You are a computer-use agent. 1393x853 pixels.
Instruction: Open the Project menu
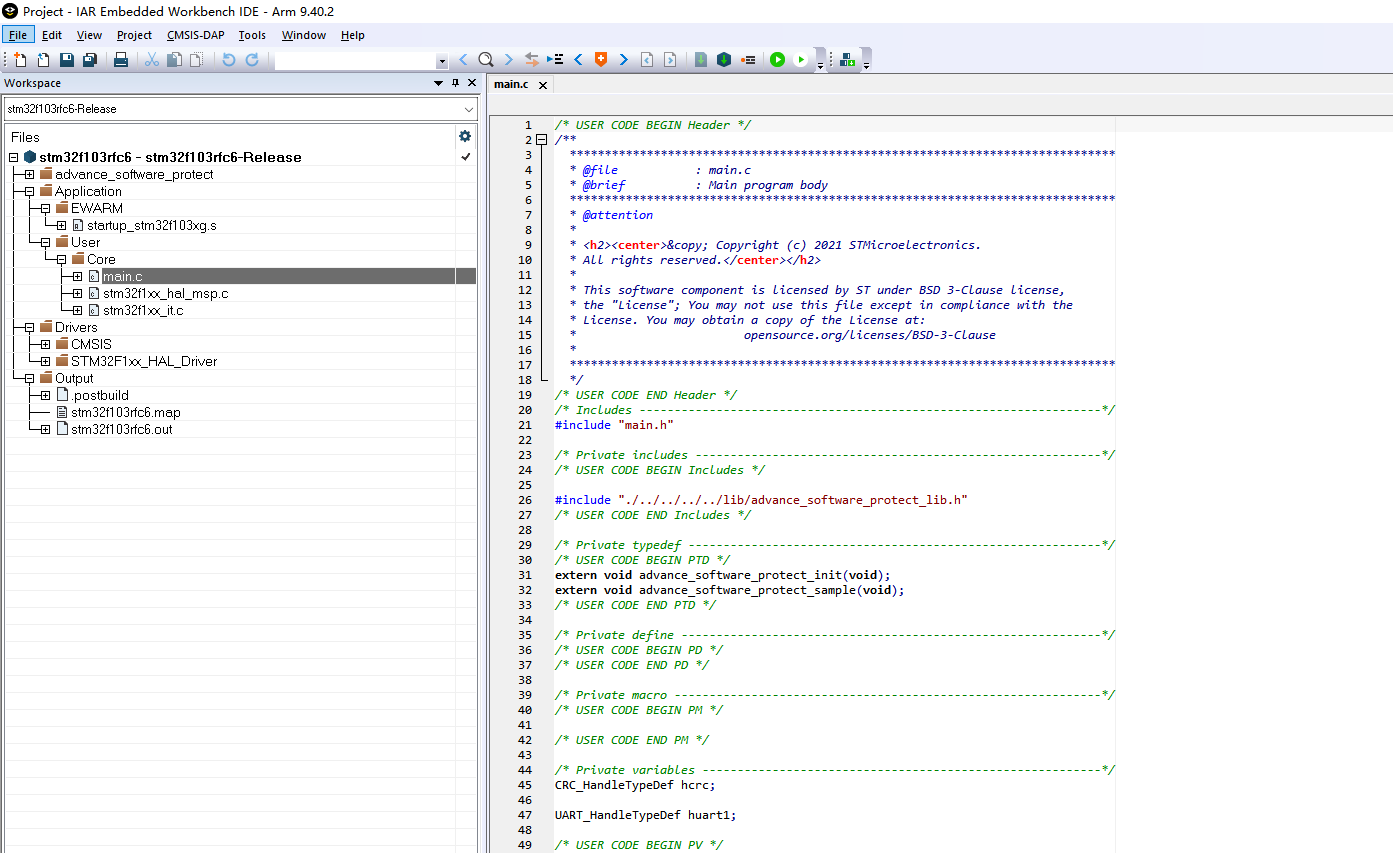[134, 35]
